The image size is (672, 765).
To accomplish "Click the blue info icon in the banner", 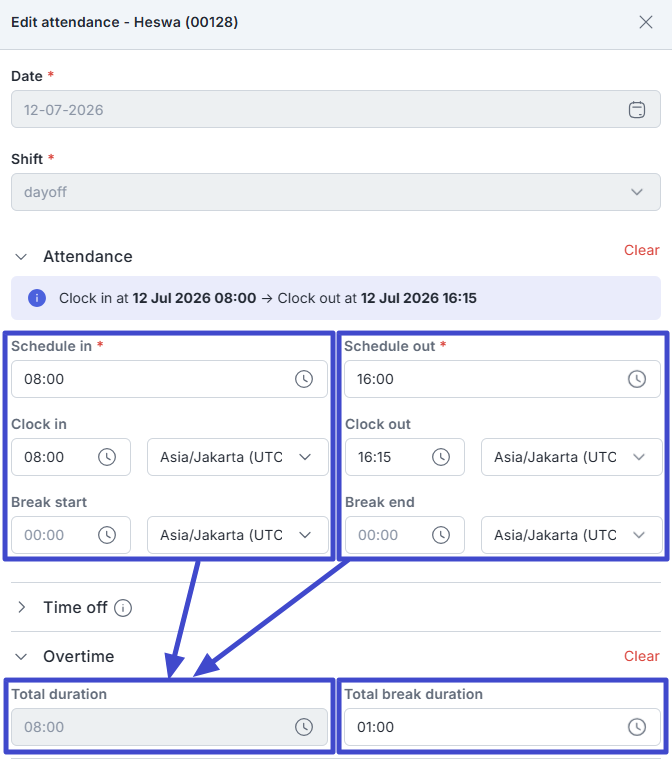I will [37, 298].
